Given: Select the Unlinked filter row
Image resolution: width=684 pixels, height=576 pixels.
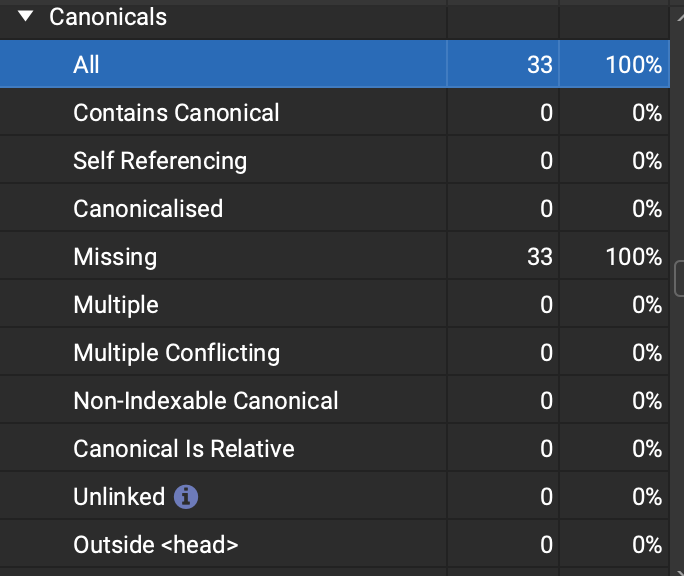Looking at the screenshot, I should click(x=119, y=497).
